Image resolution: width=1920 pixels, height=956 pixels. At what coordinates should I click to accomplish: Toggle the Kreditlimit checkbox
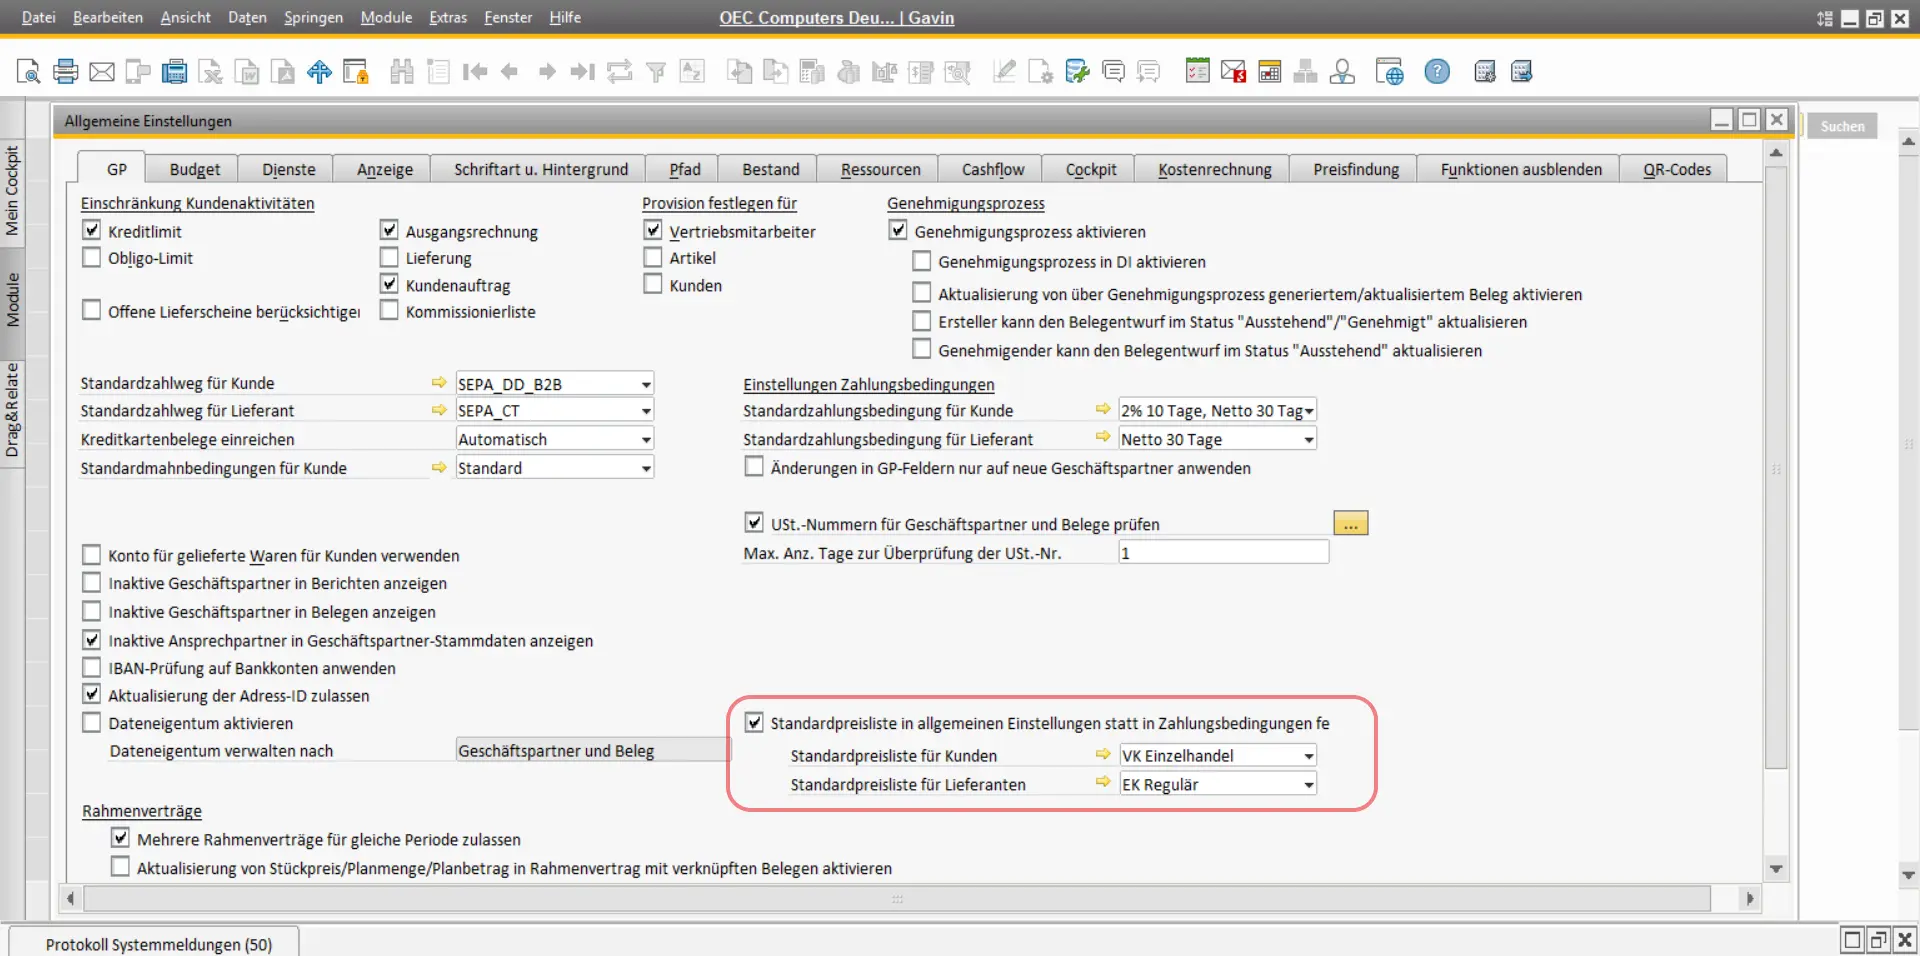(91, 230)
